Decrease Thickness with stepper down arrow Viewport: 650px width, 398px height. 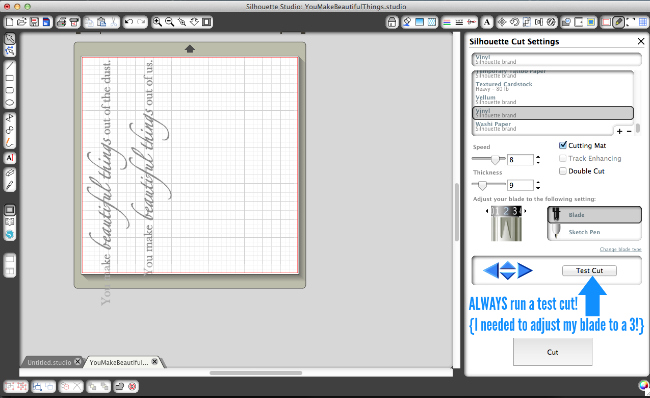[538, 188]
